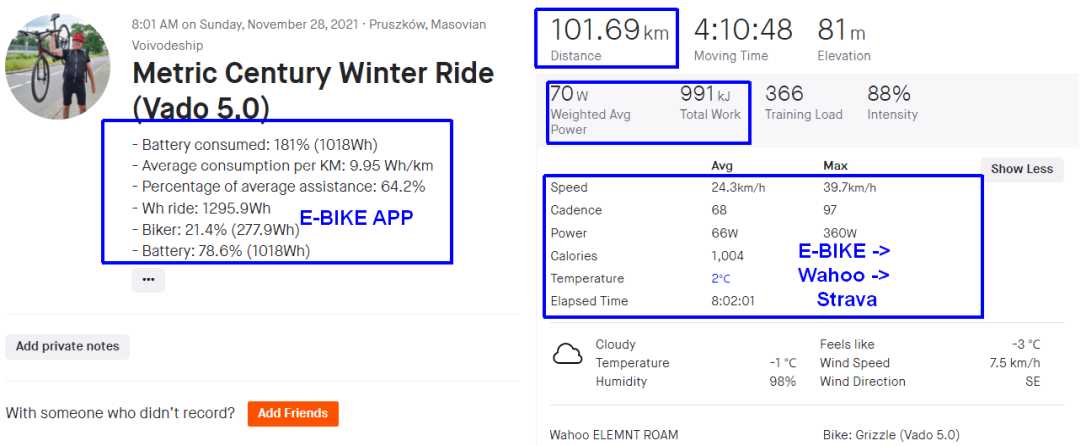Image resolution: width=1080 pixels, height=446 pixels.
Task: Expand description with the three-dots button
Action: 148,279
